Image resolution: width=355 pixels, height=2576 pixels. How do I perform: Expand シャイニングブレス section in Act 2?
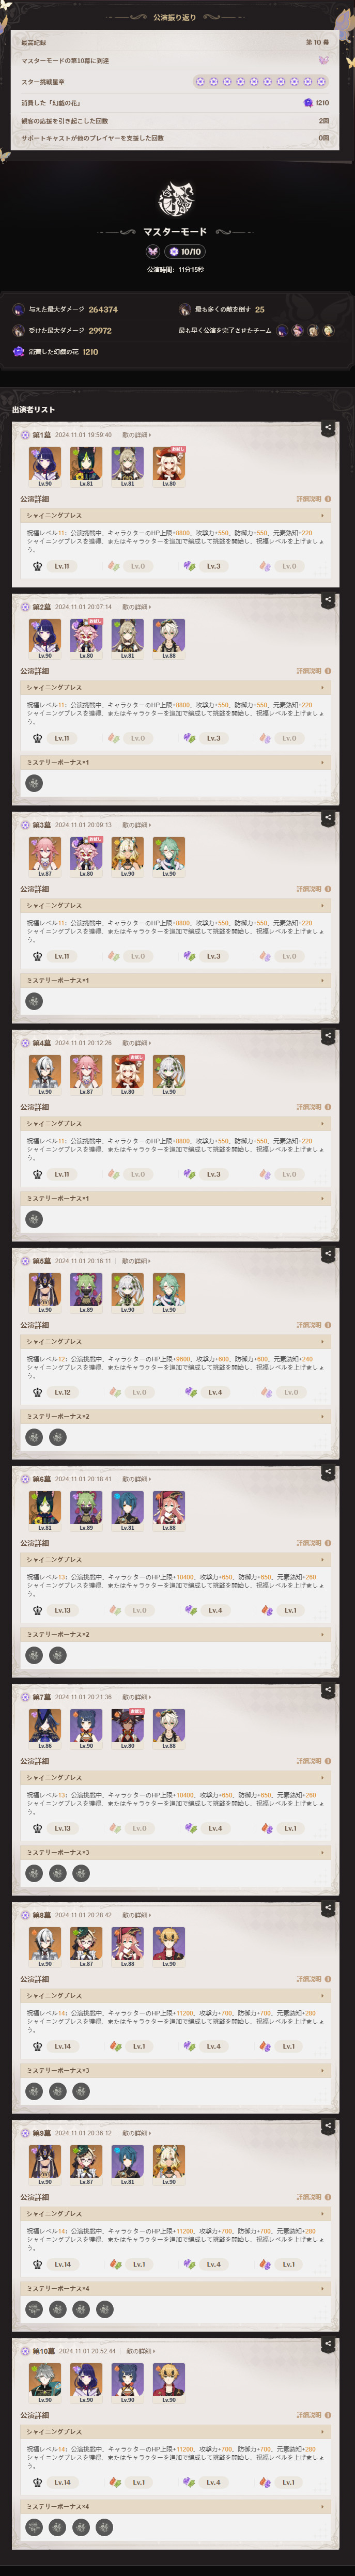(x=176, y=688)
